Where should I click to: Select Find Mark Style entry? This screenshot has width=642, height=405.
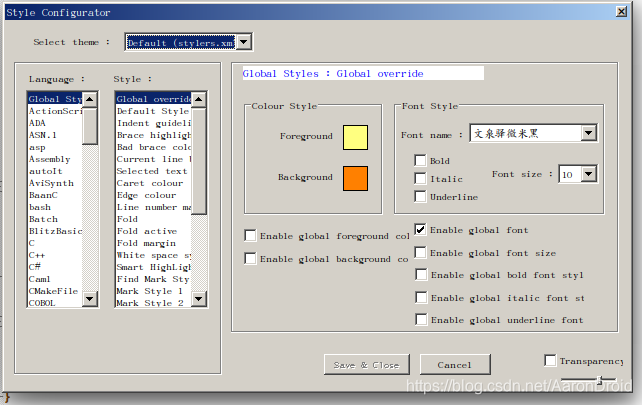click(x=154, y=279)
